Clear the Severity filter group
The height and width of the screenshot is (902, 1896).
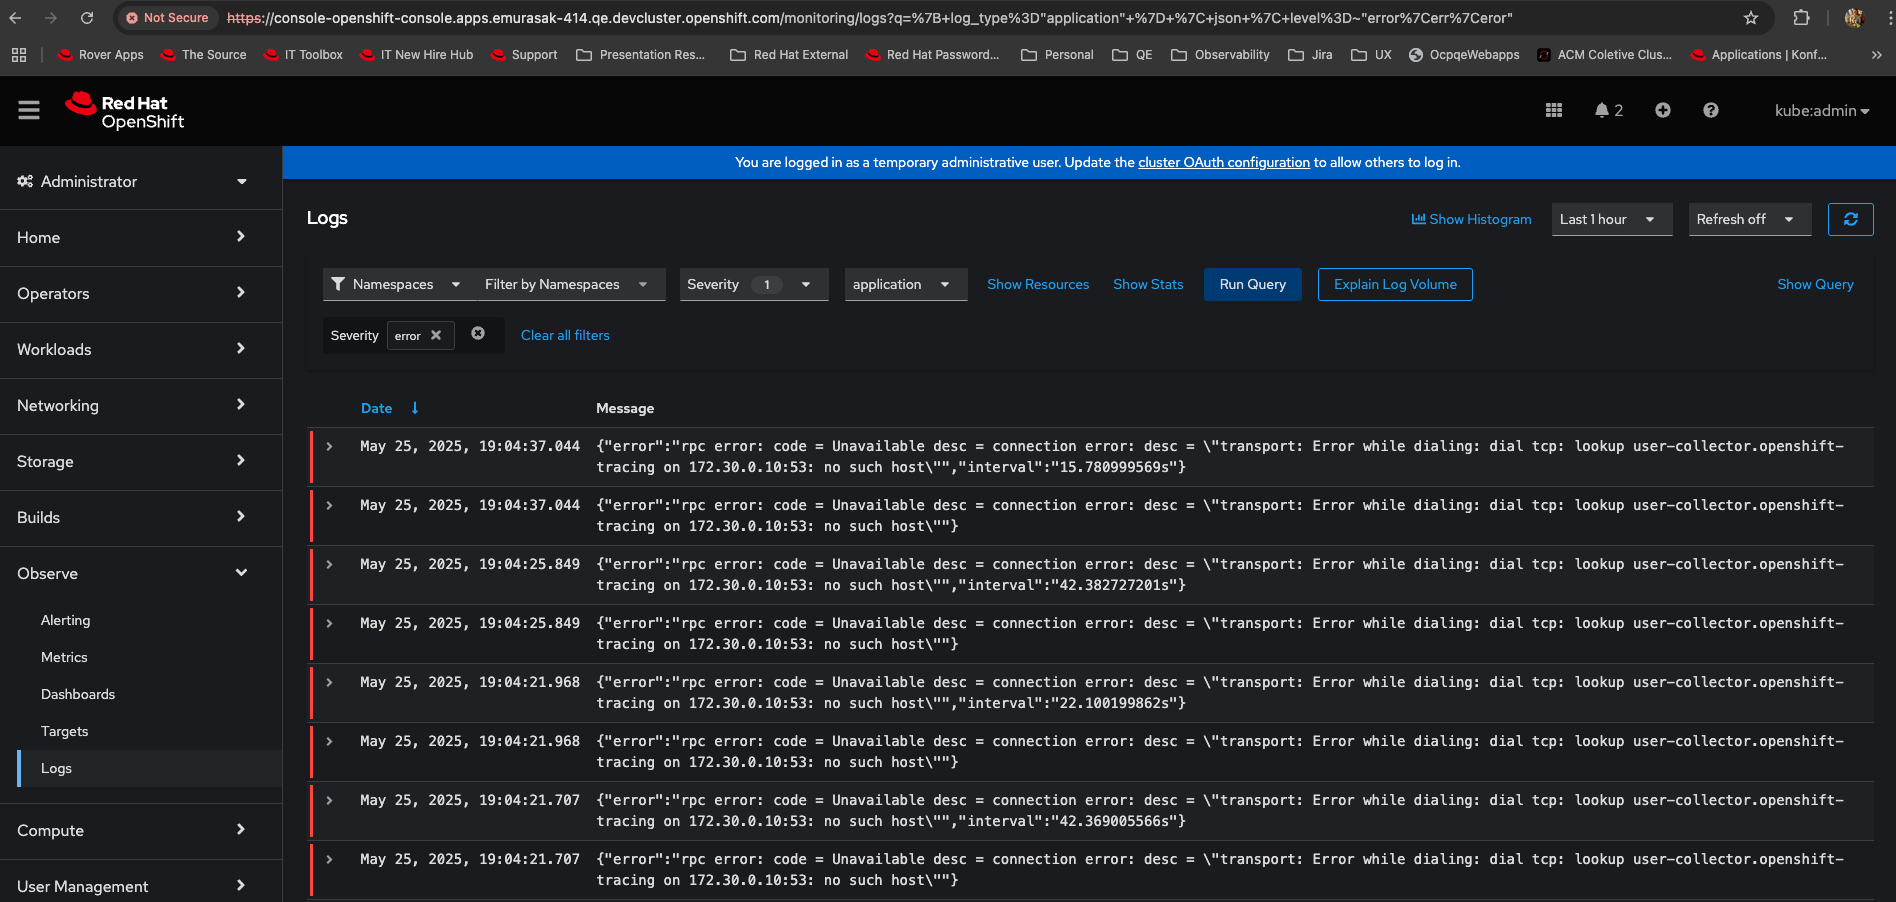[x=478, y=334]
